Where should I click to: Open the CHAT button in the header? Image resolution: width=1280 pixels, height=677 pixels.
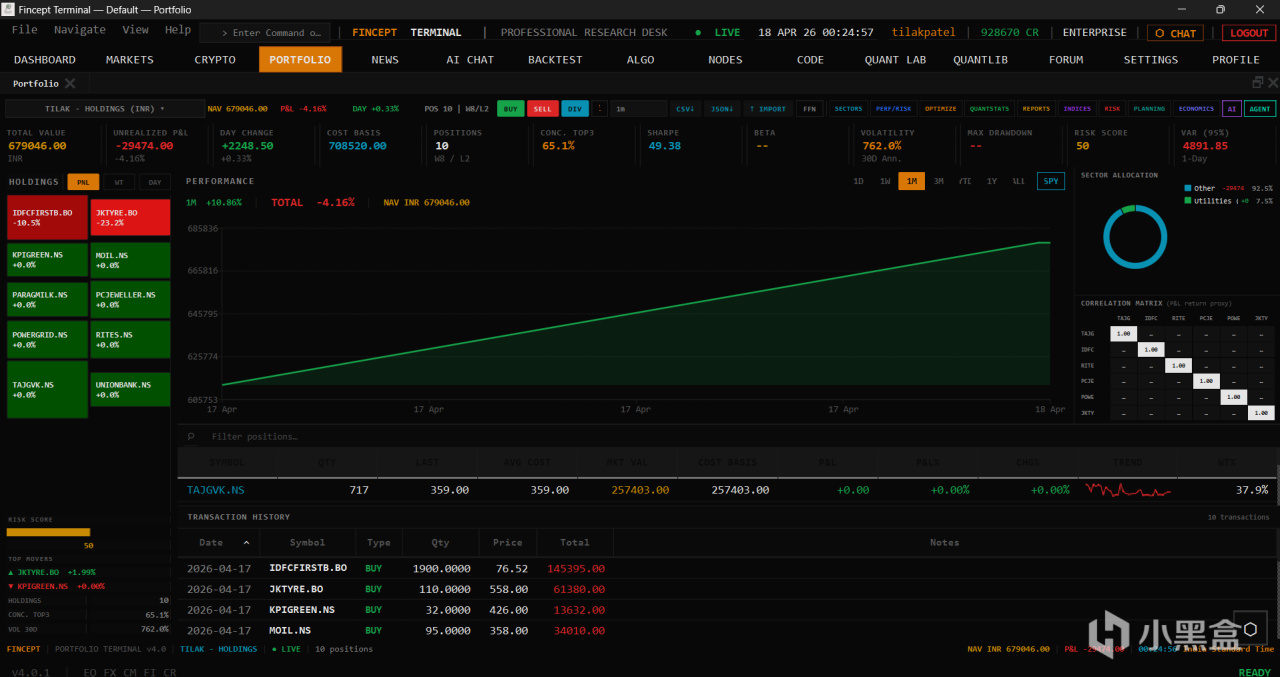(x=1175, y=33)
